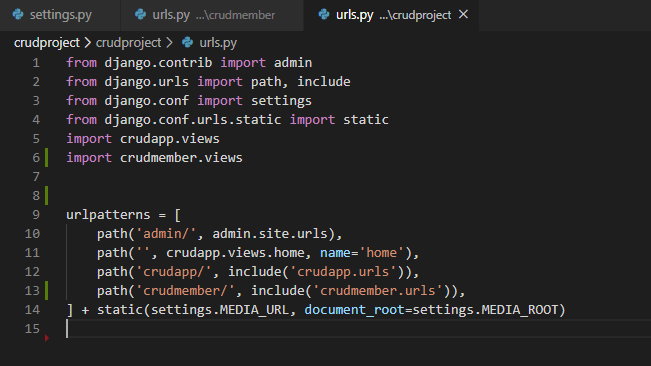Click Python icon on settings.py tab
The height and width of the screenshot is (366, 651).
18,15
